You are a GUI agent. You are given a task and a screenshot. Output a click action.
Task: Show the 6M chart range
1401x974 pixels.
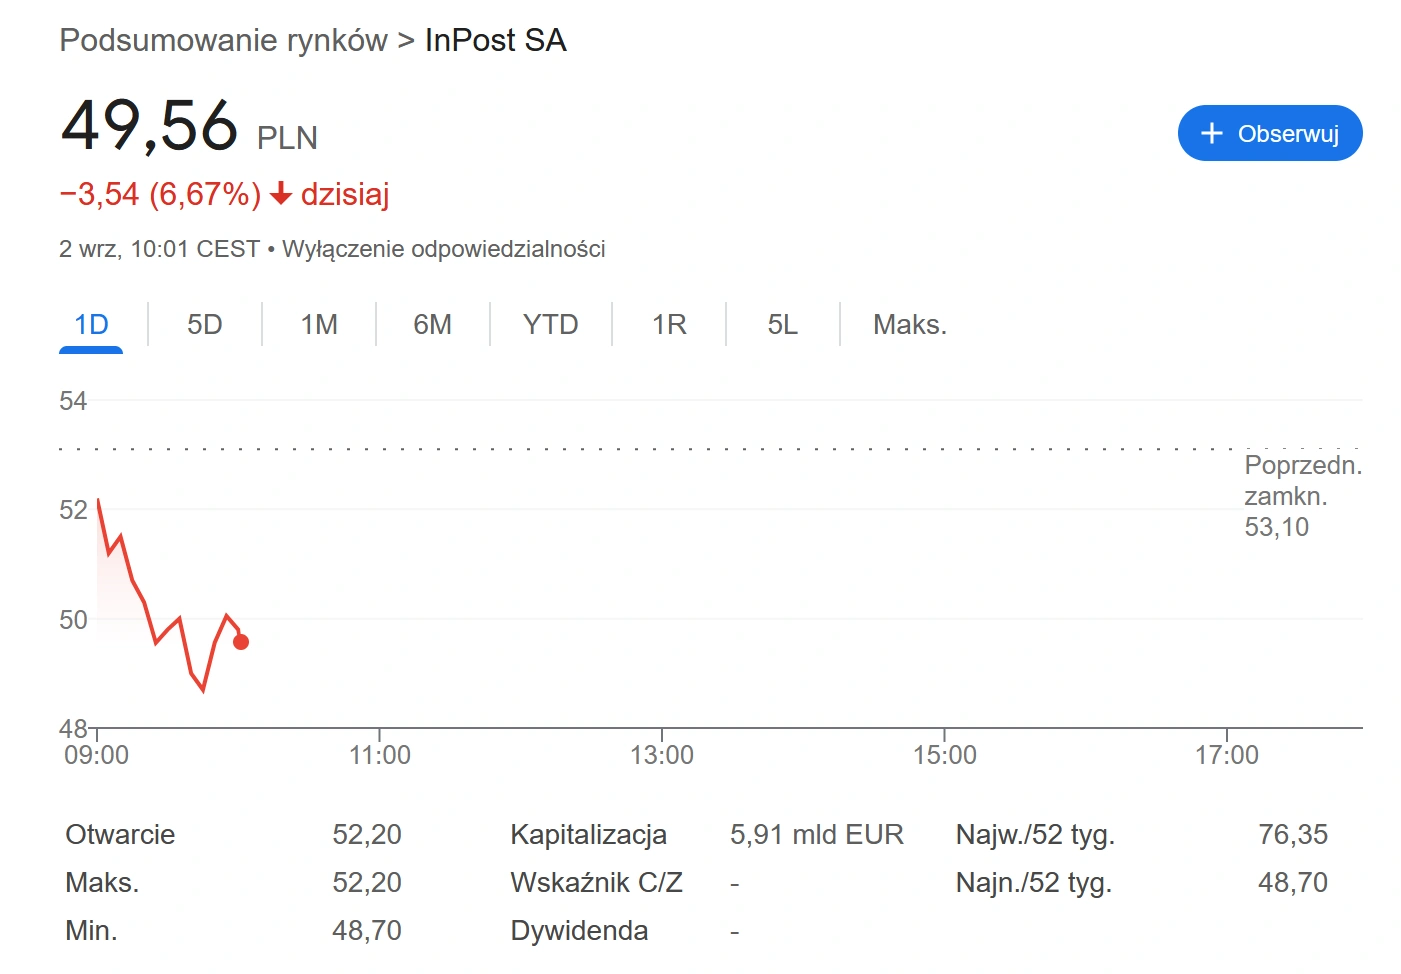(433, 325)
